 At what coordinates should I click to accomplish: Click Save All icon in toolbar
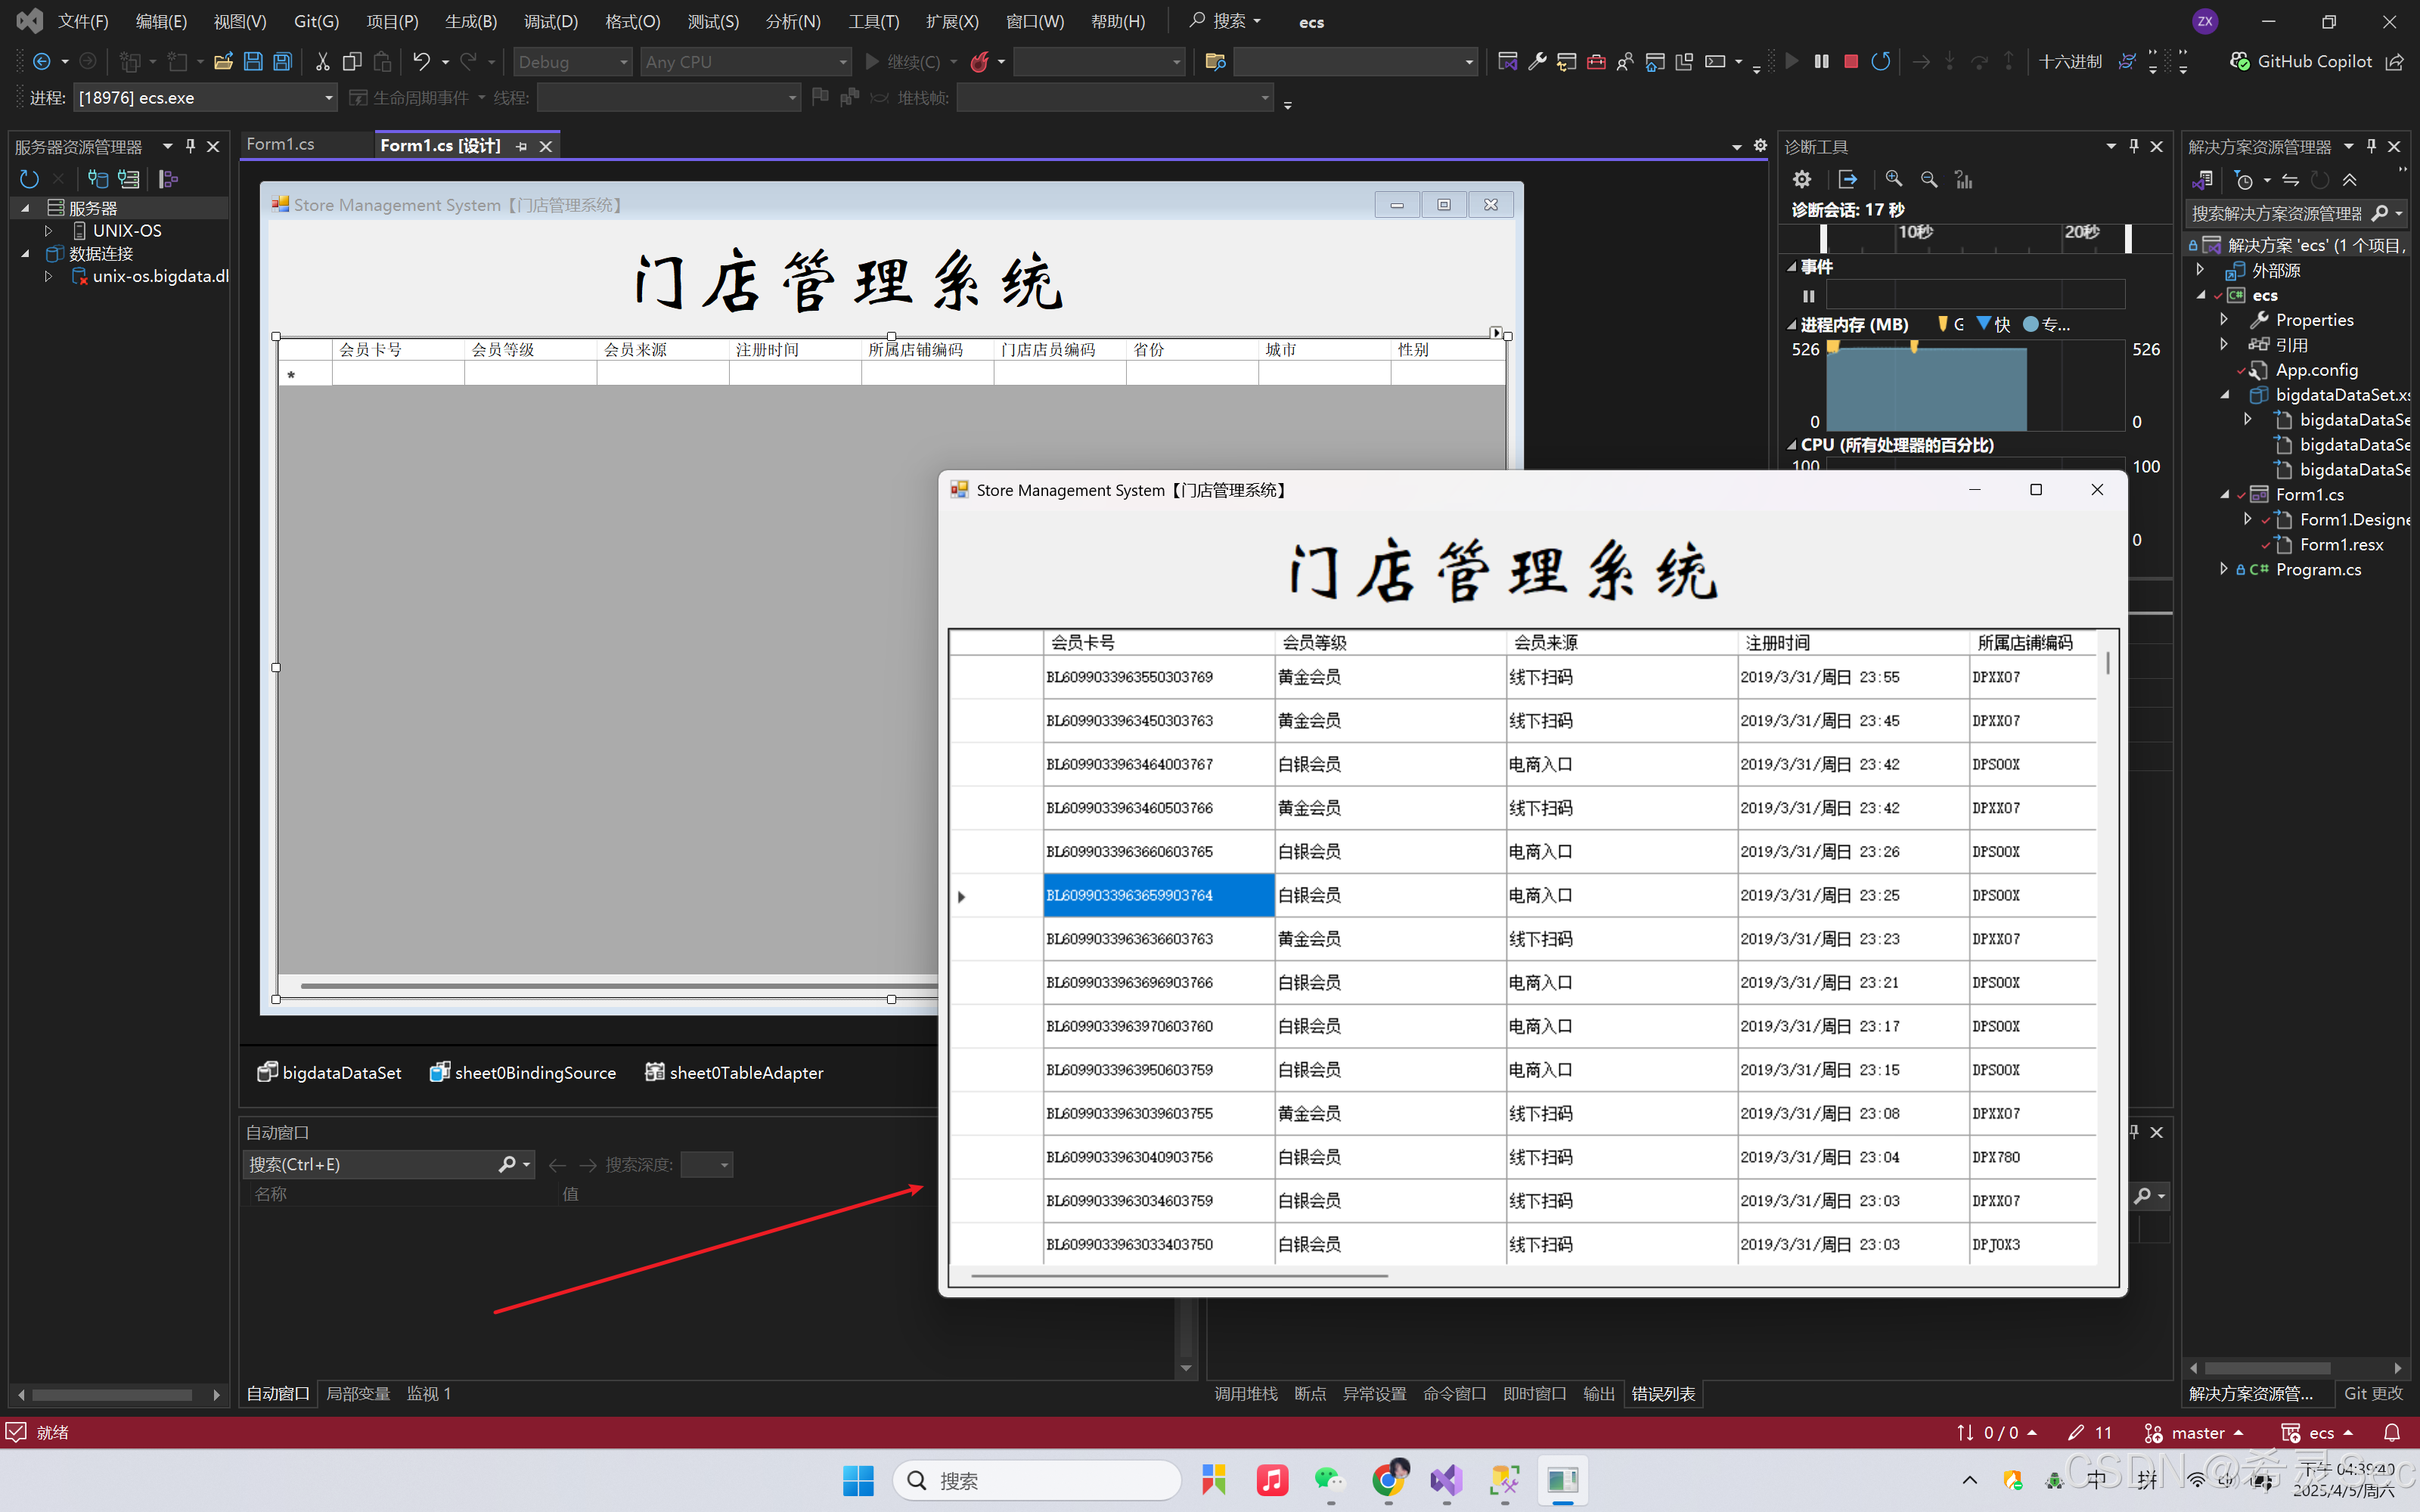point(283,62)
